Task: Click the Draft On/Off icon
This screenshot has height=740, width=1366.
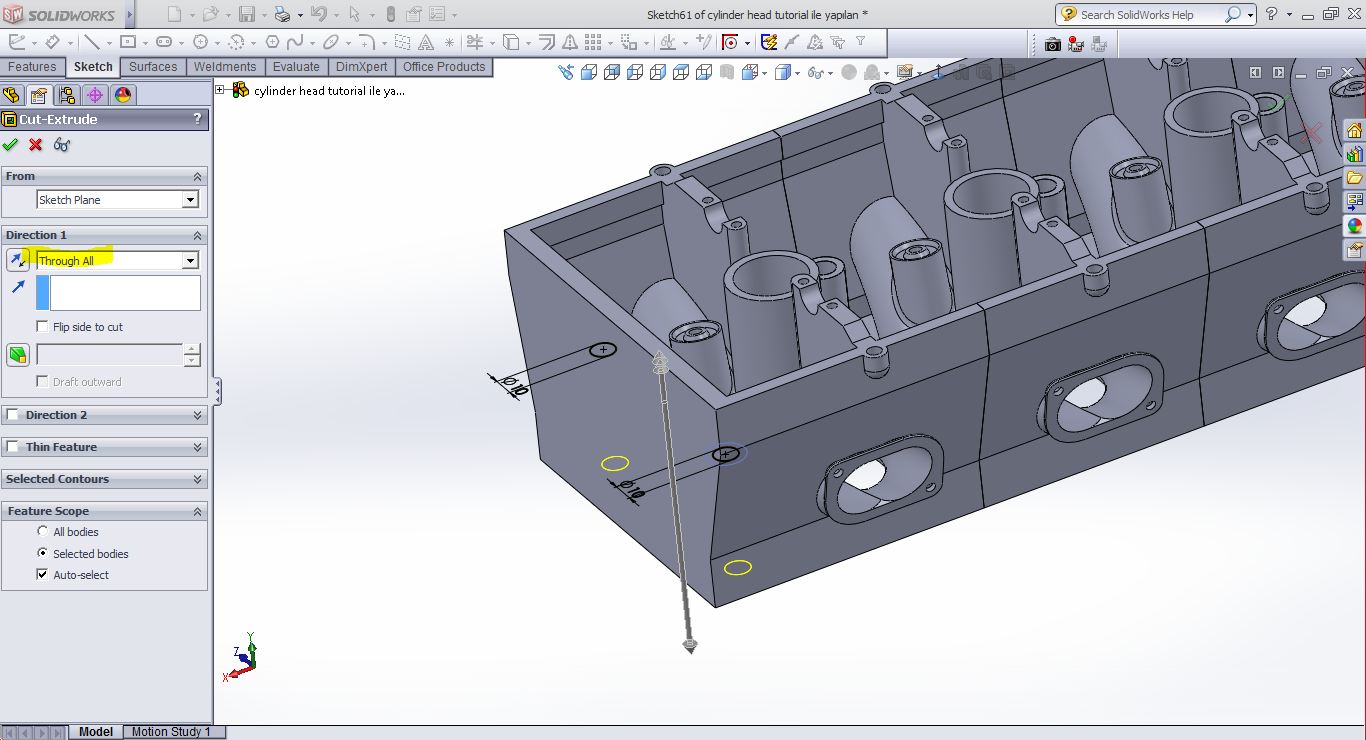Action: point(18,355)
